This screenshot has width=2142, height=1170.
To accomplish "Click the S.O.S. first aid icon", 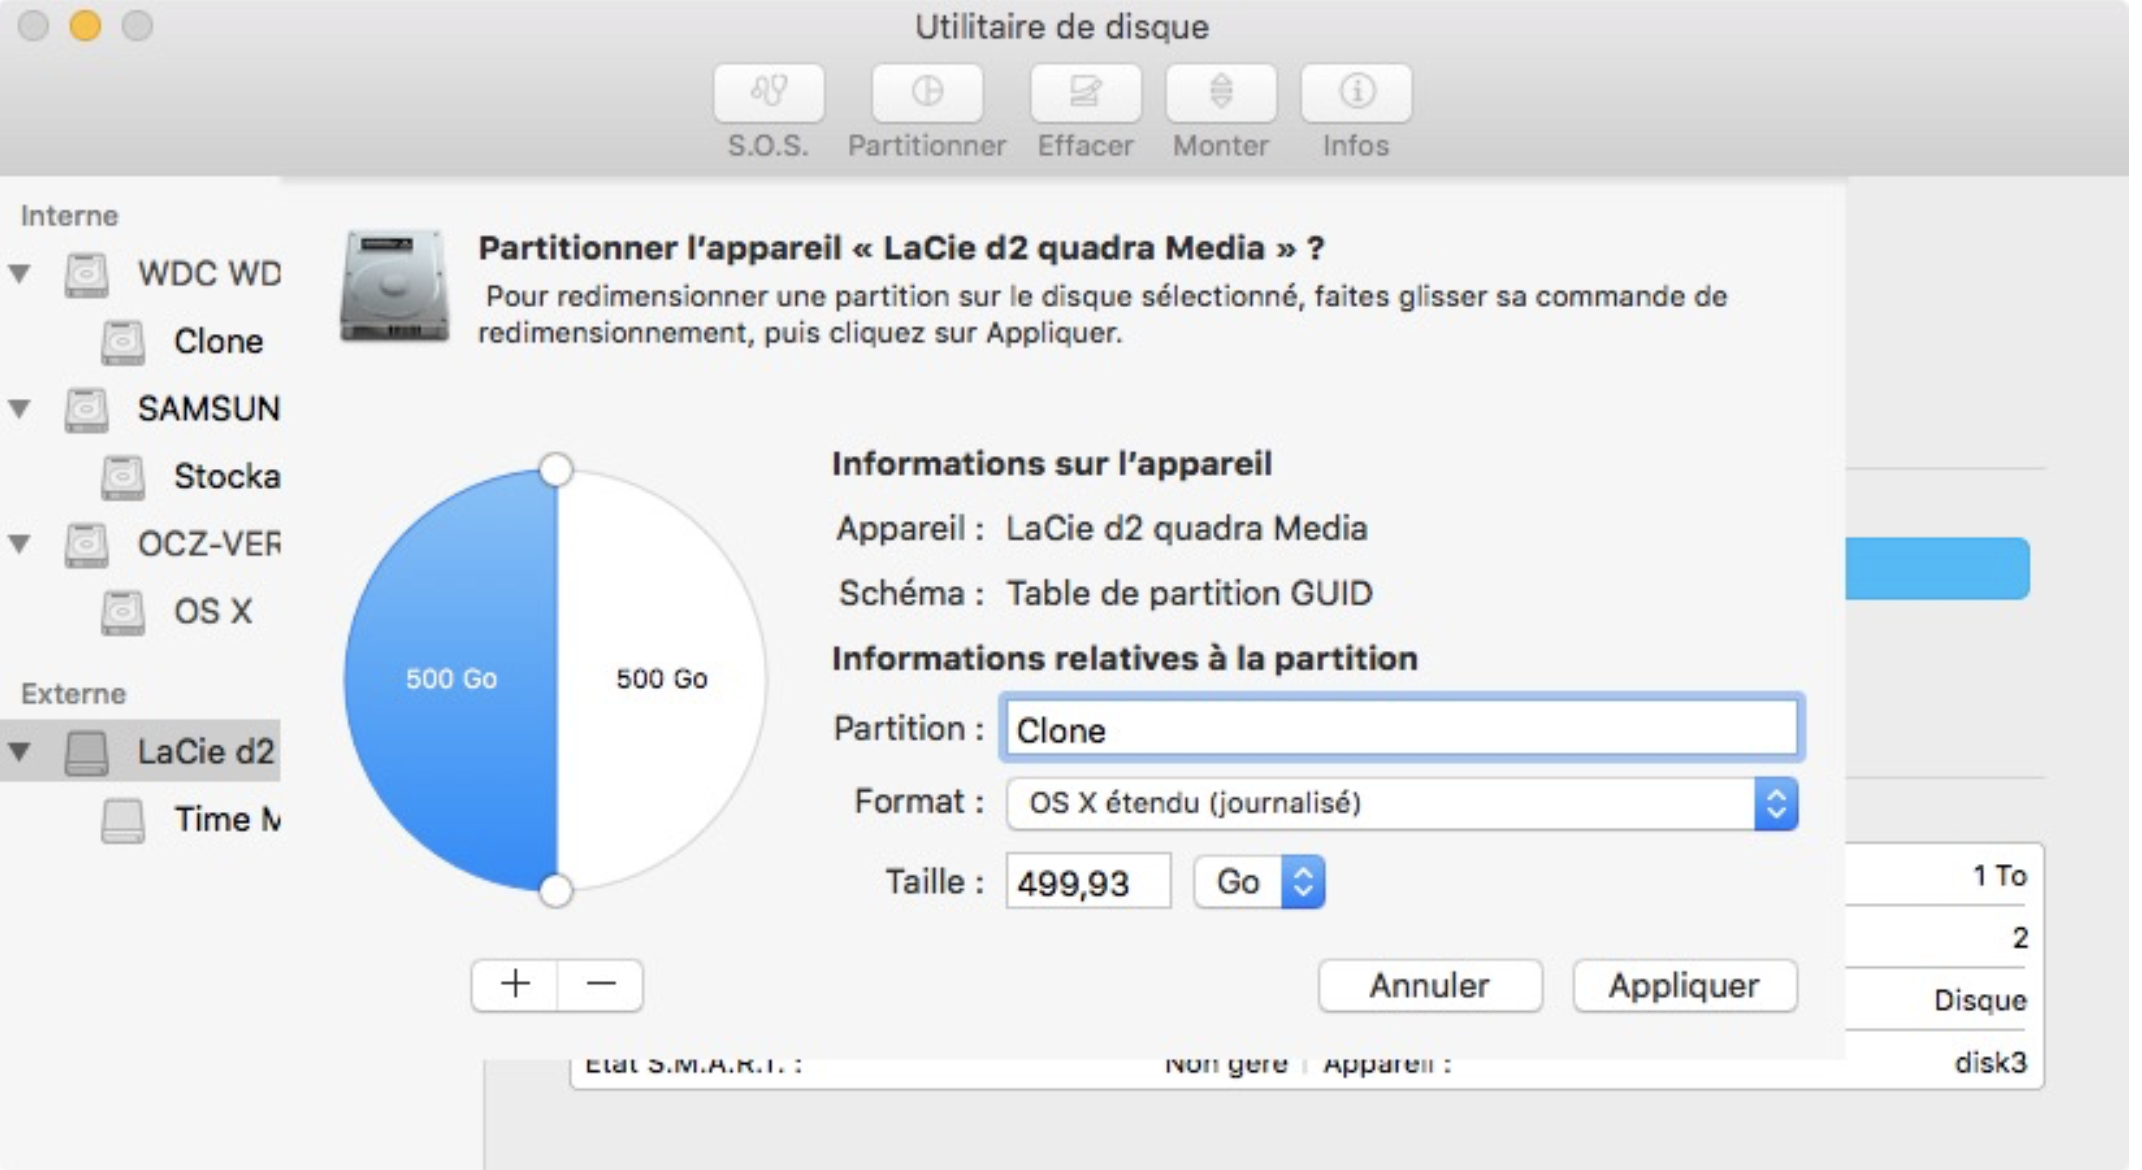I will pyautogui.click(x=768, y=93).
